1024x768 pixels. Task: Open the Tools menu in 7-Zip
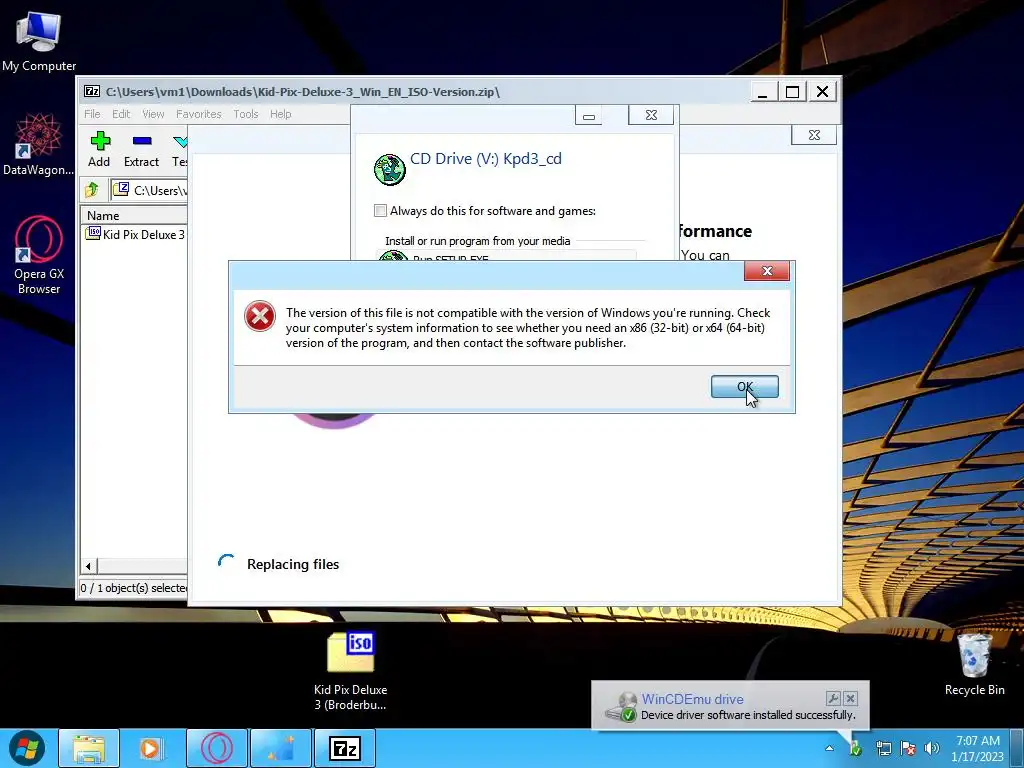(x=246, y=114)
